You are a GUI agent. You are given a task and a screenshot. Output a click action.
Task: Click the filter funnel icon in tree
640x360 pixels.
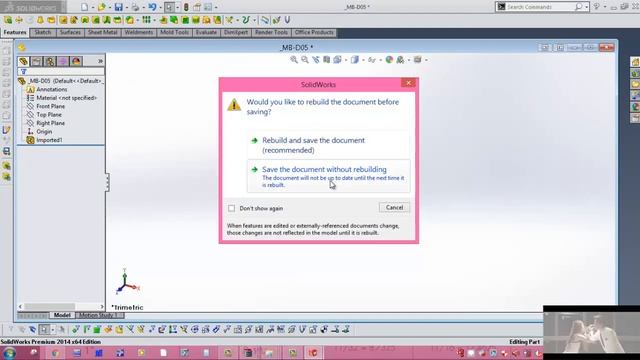point(24,71)
